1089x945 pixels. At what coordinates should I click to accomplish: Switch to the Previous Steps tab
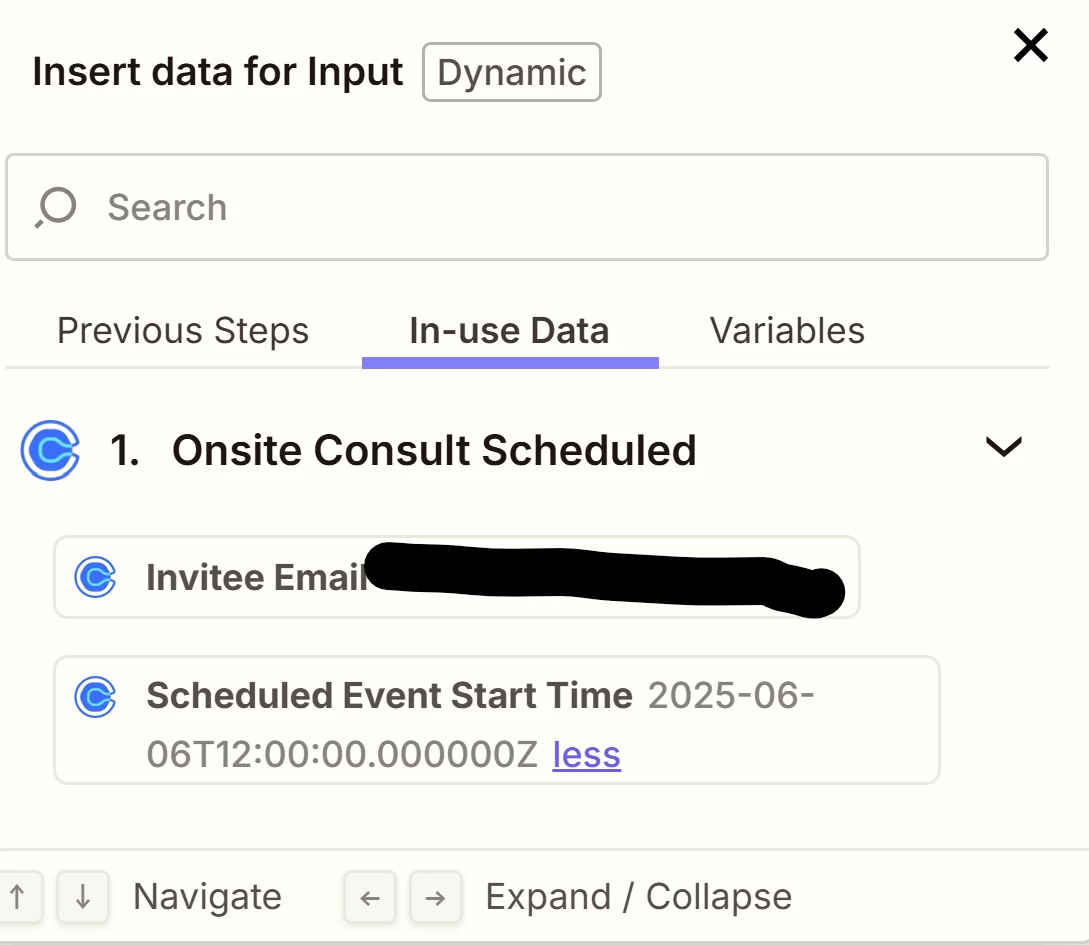[183, 331]
